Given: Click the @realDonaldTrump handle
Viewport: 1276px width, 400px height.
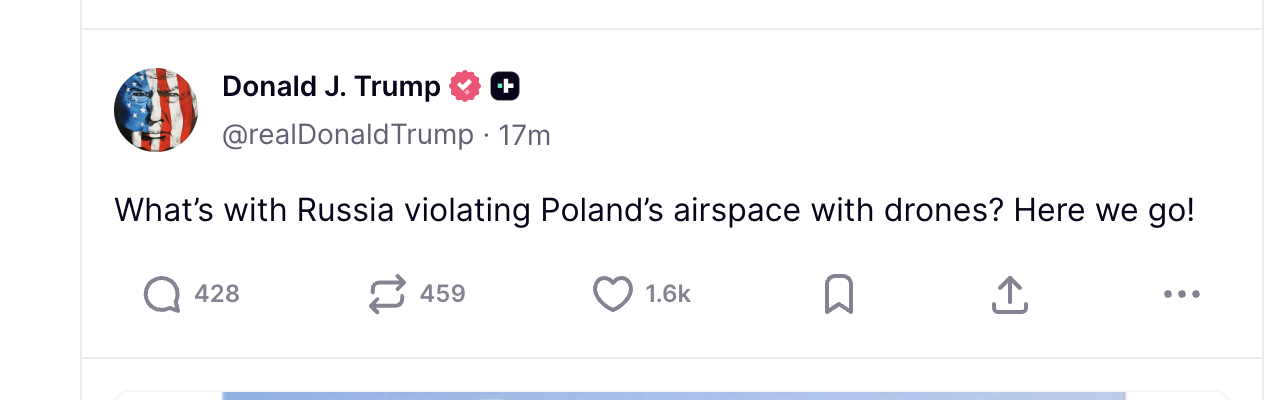Looking at the screenshot, I should click(347, 135).
